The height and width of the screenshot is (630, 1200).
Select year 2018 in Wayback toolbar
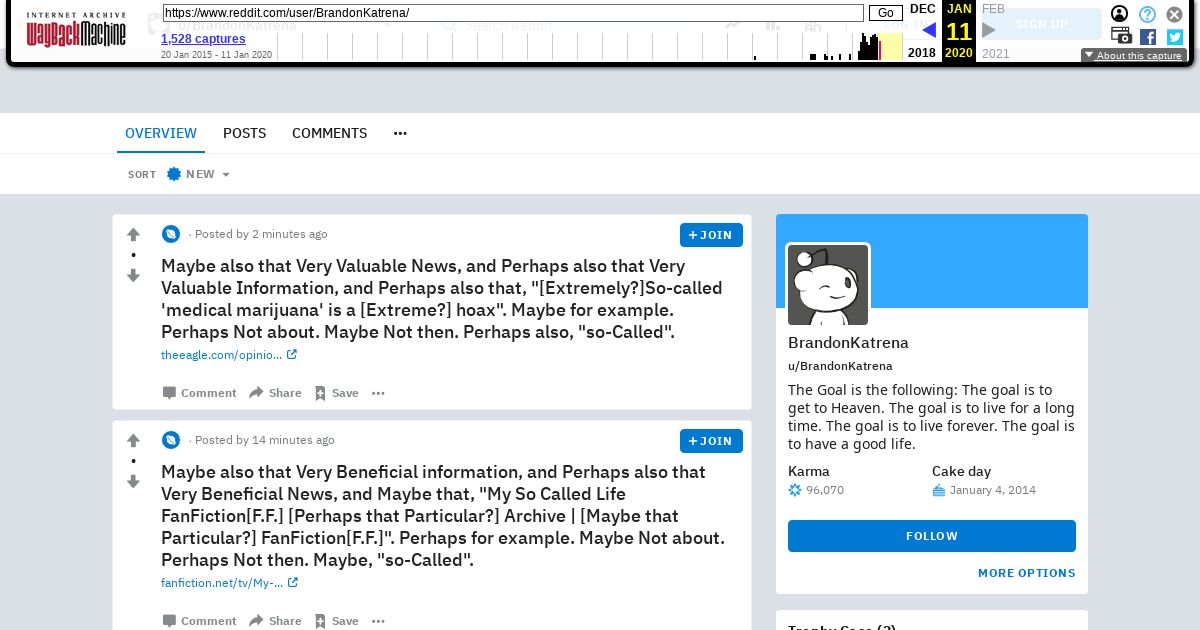pyautogui.click(x=922, y=53)
